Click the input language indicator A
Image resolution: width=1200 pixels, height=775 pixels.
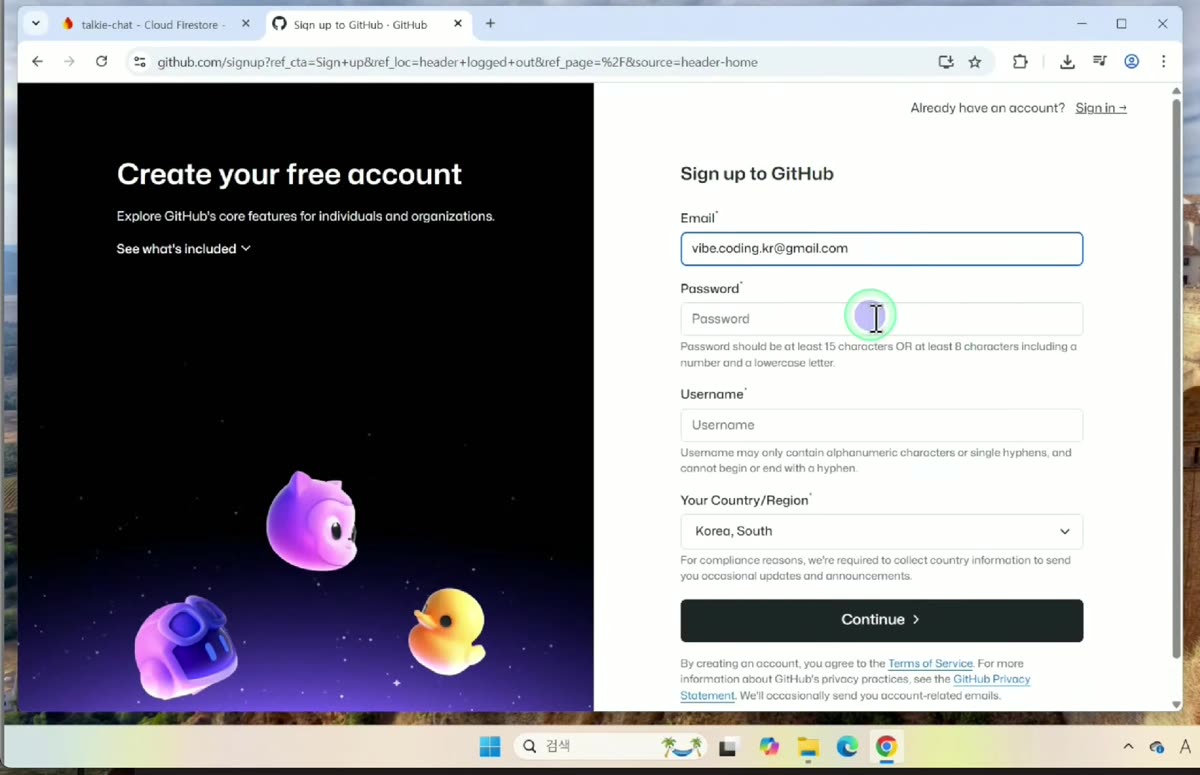point(1185,747)
